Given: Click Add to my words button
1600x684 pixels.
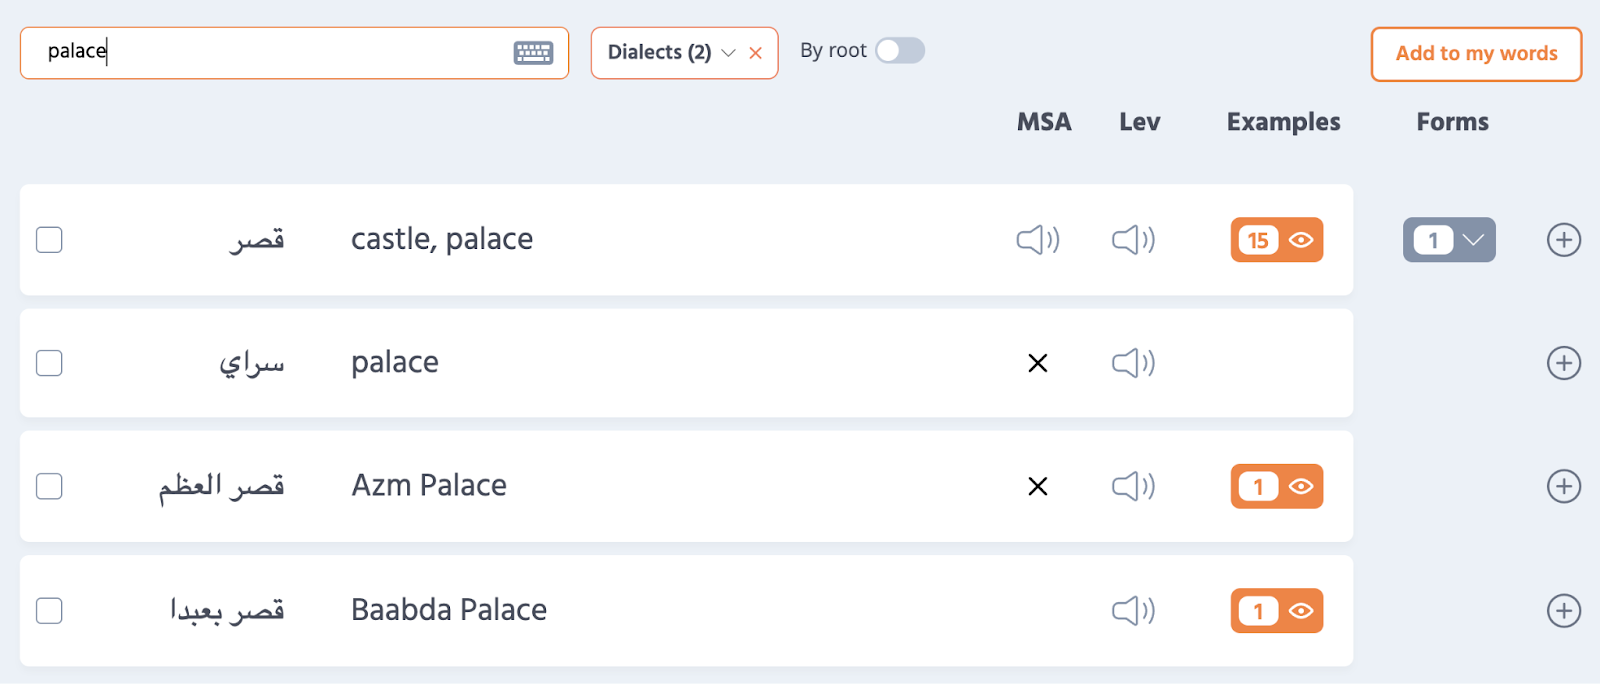Looking at the screenshot, I should 1476,54.
